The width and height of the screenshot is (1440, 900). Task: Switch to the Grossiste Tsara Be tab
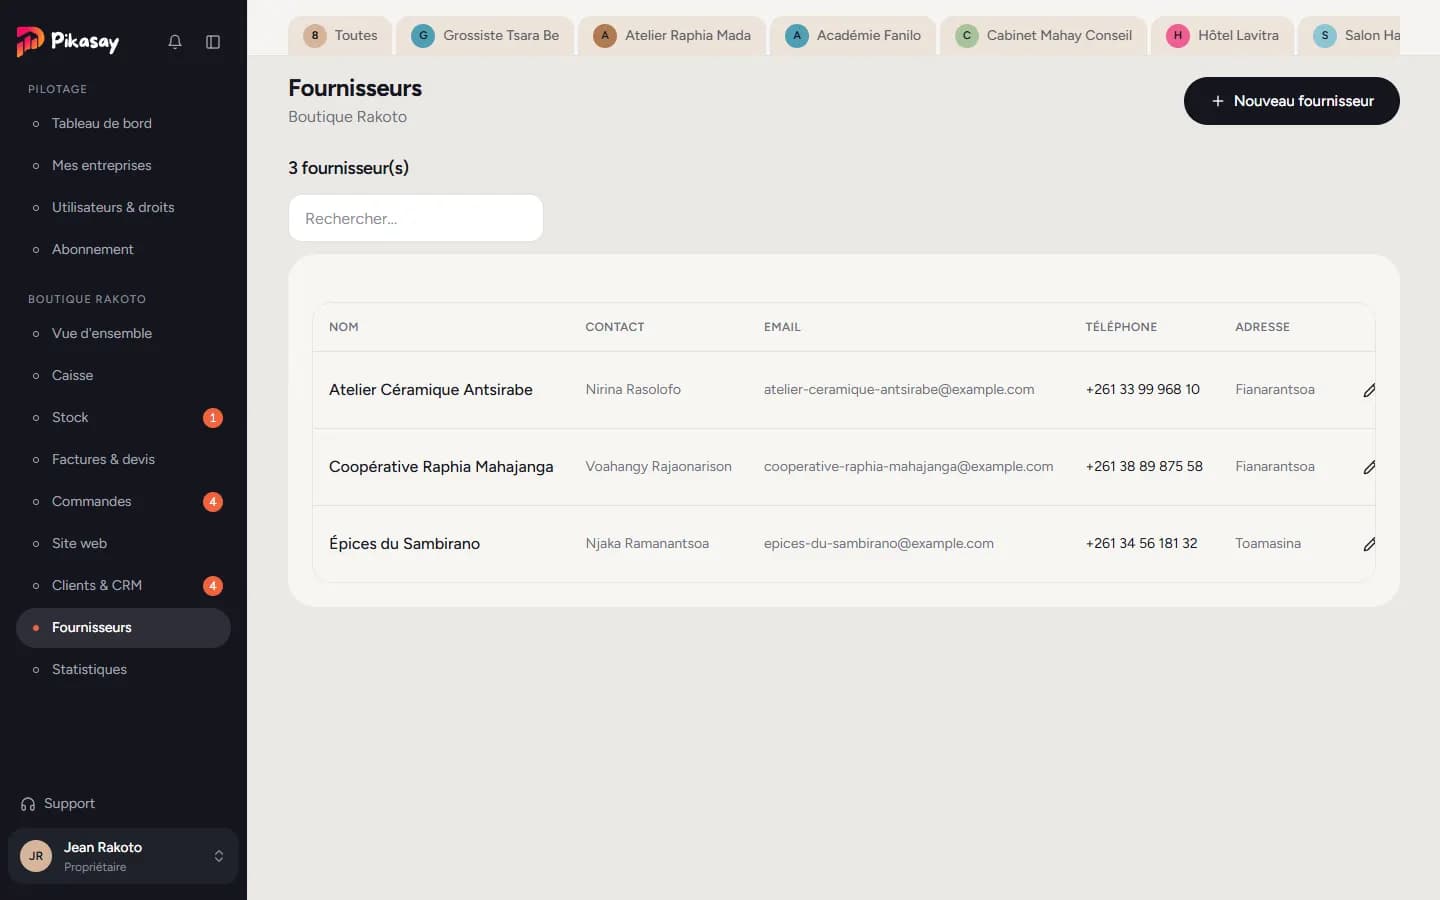point(485,35)
